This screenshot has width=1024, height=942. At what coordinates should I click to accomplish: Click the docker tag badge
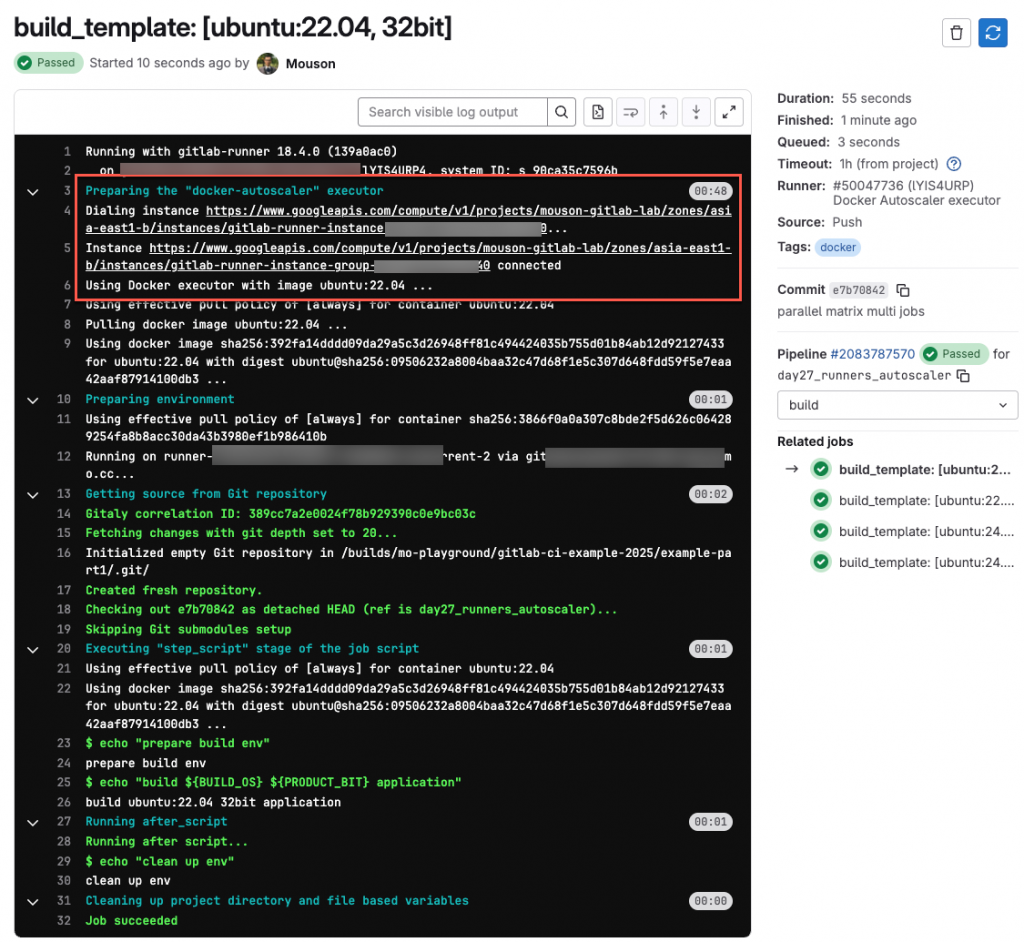[838, 248]
